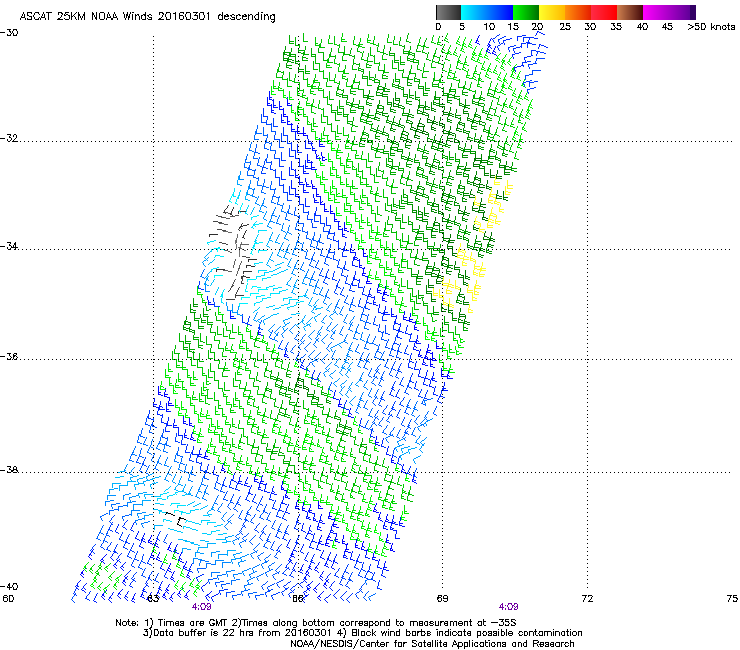Click the longitude label '75'
This screenshot has height=650, width=740.
pos(732,599)
